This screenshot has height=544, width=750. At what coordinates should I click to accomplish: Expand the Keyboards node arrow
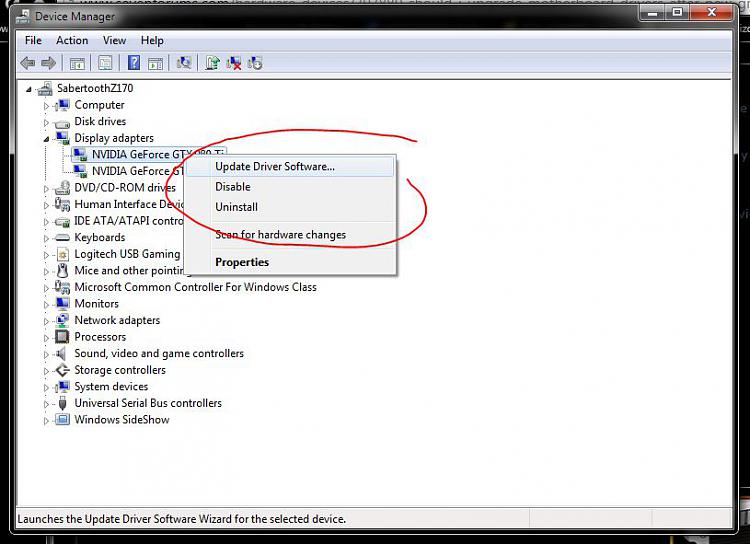coord(46,238)
